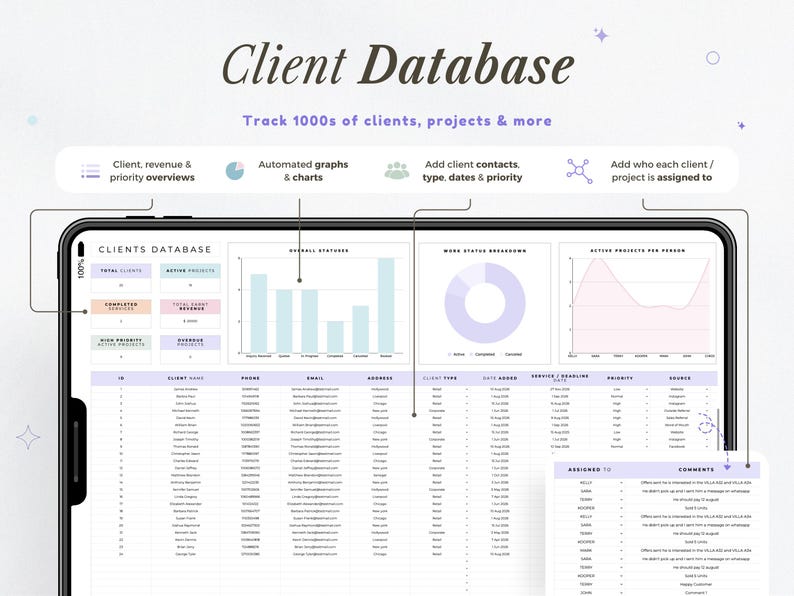Click the Track 1000s of clients tagline
Image resolution: width=794 pixels, height=596 pixels.
(x=397, y=121)
